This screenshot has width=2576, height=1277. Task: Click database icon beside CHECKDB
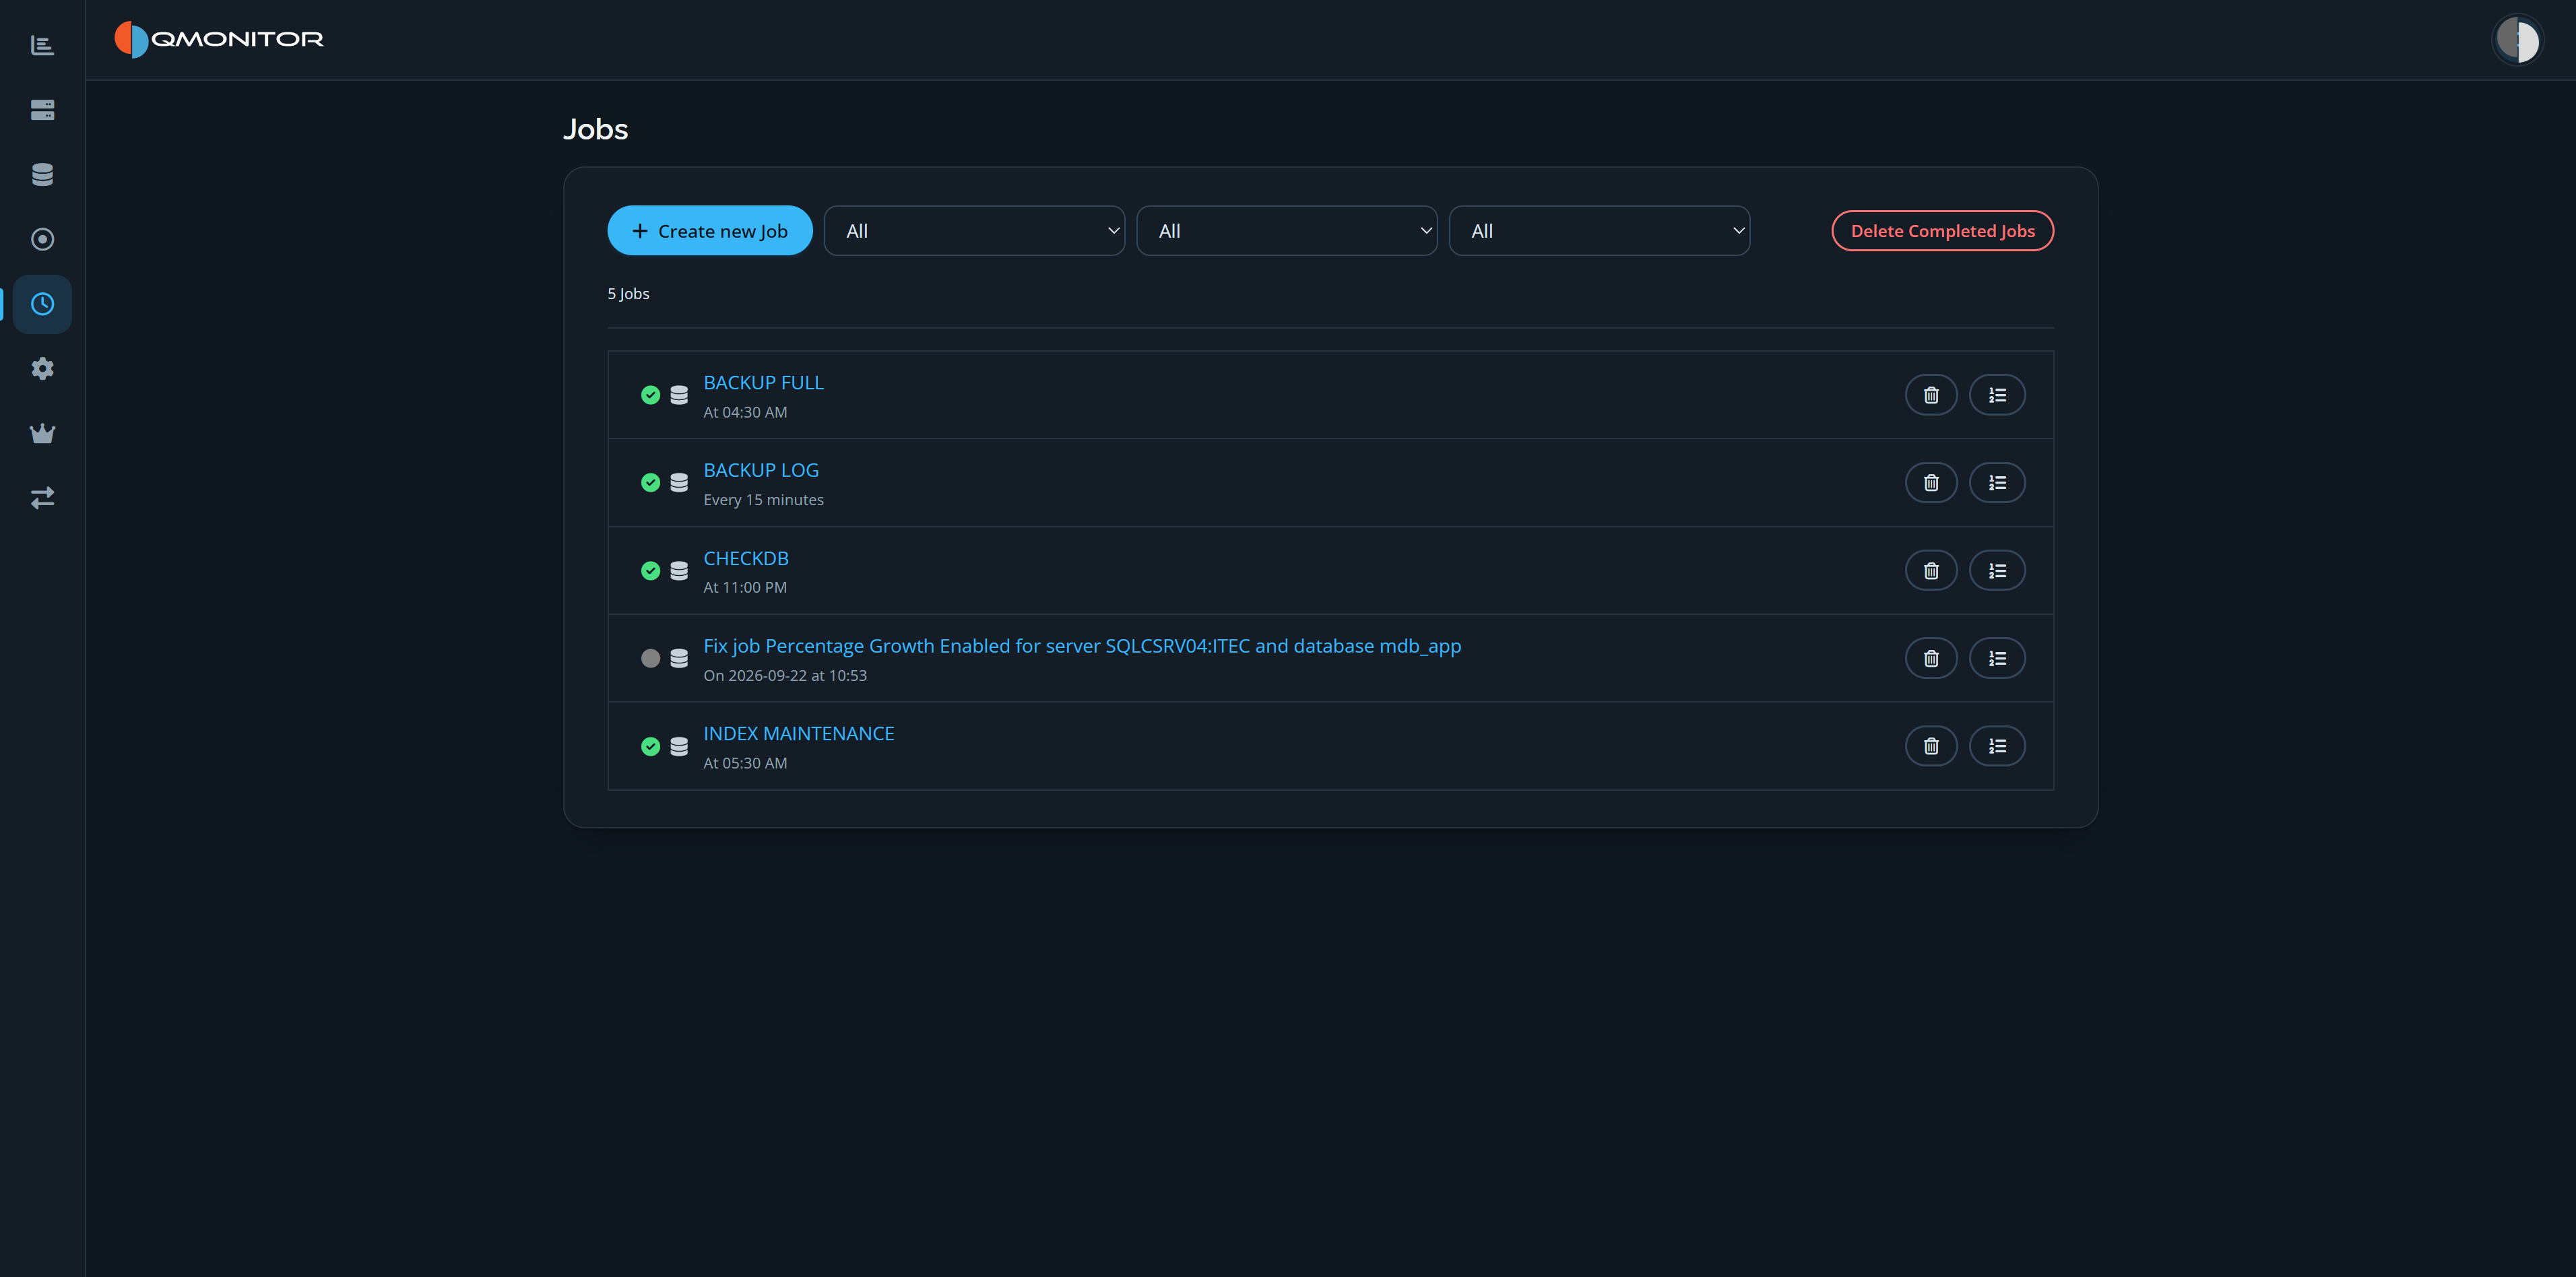pyautogui.click(x=679, y=571)
